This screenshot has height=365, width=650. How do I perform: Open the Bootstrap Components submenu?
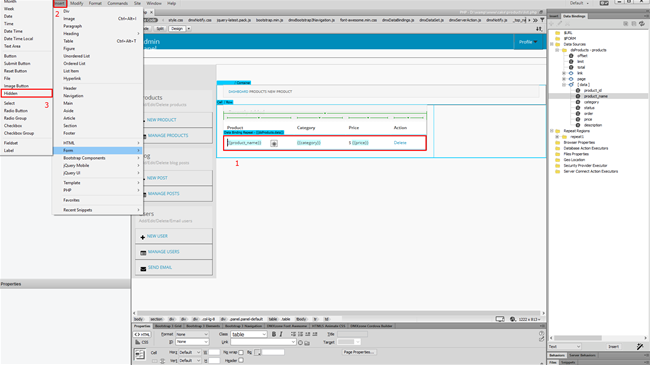pos(98,158)
